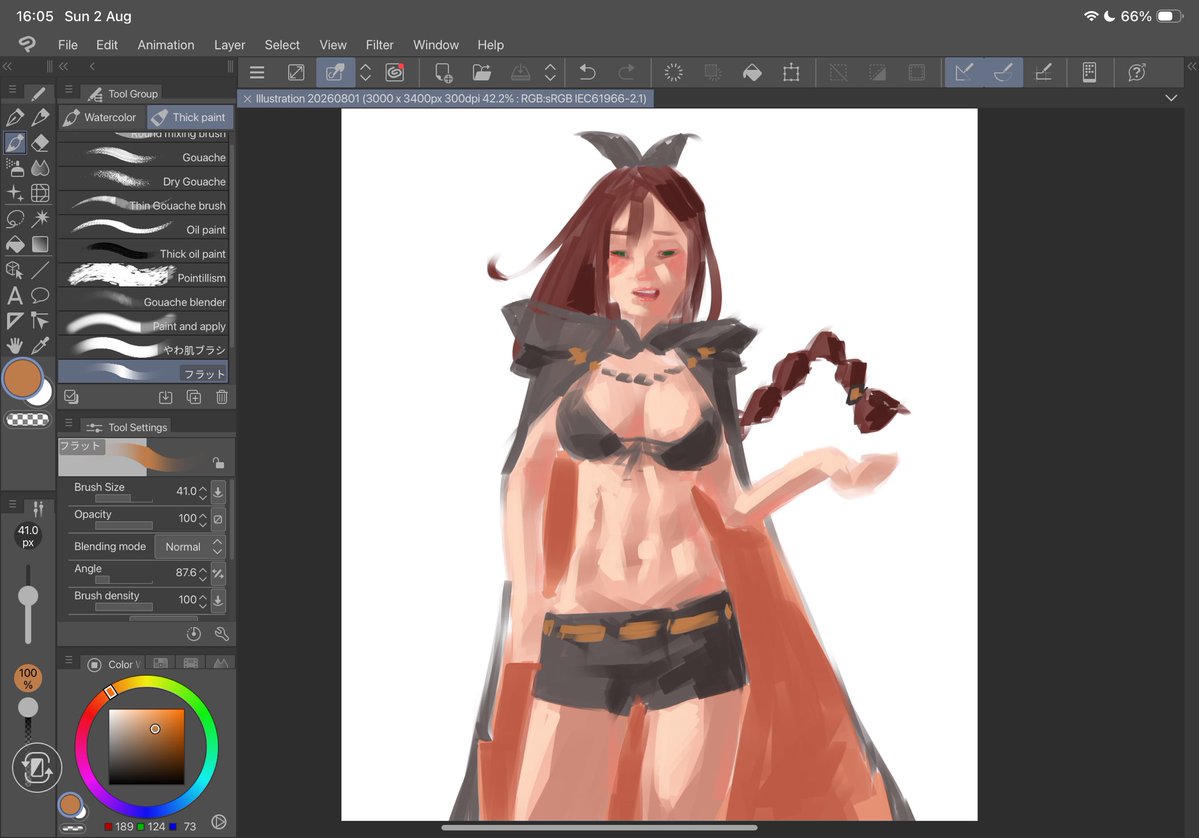Screen dimensions: 1199x838
Task: Select the Dry Gouache brush
Action: [143, 181]
